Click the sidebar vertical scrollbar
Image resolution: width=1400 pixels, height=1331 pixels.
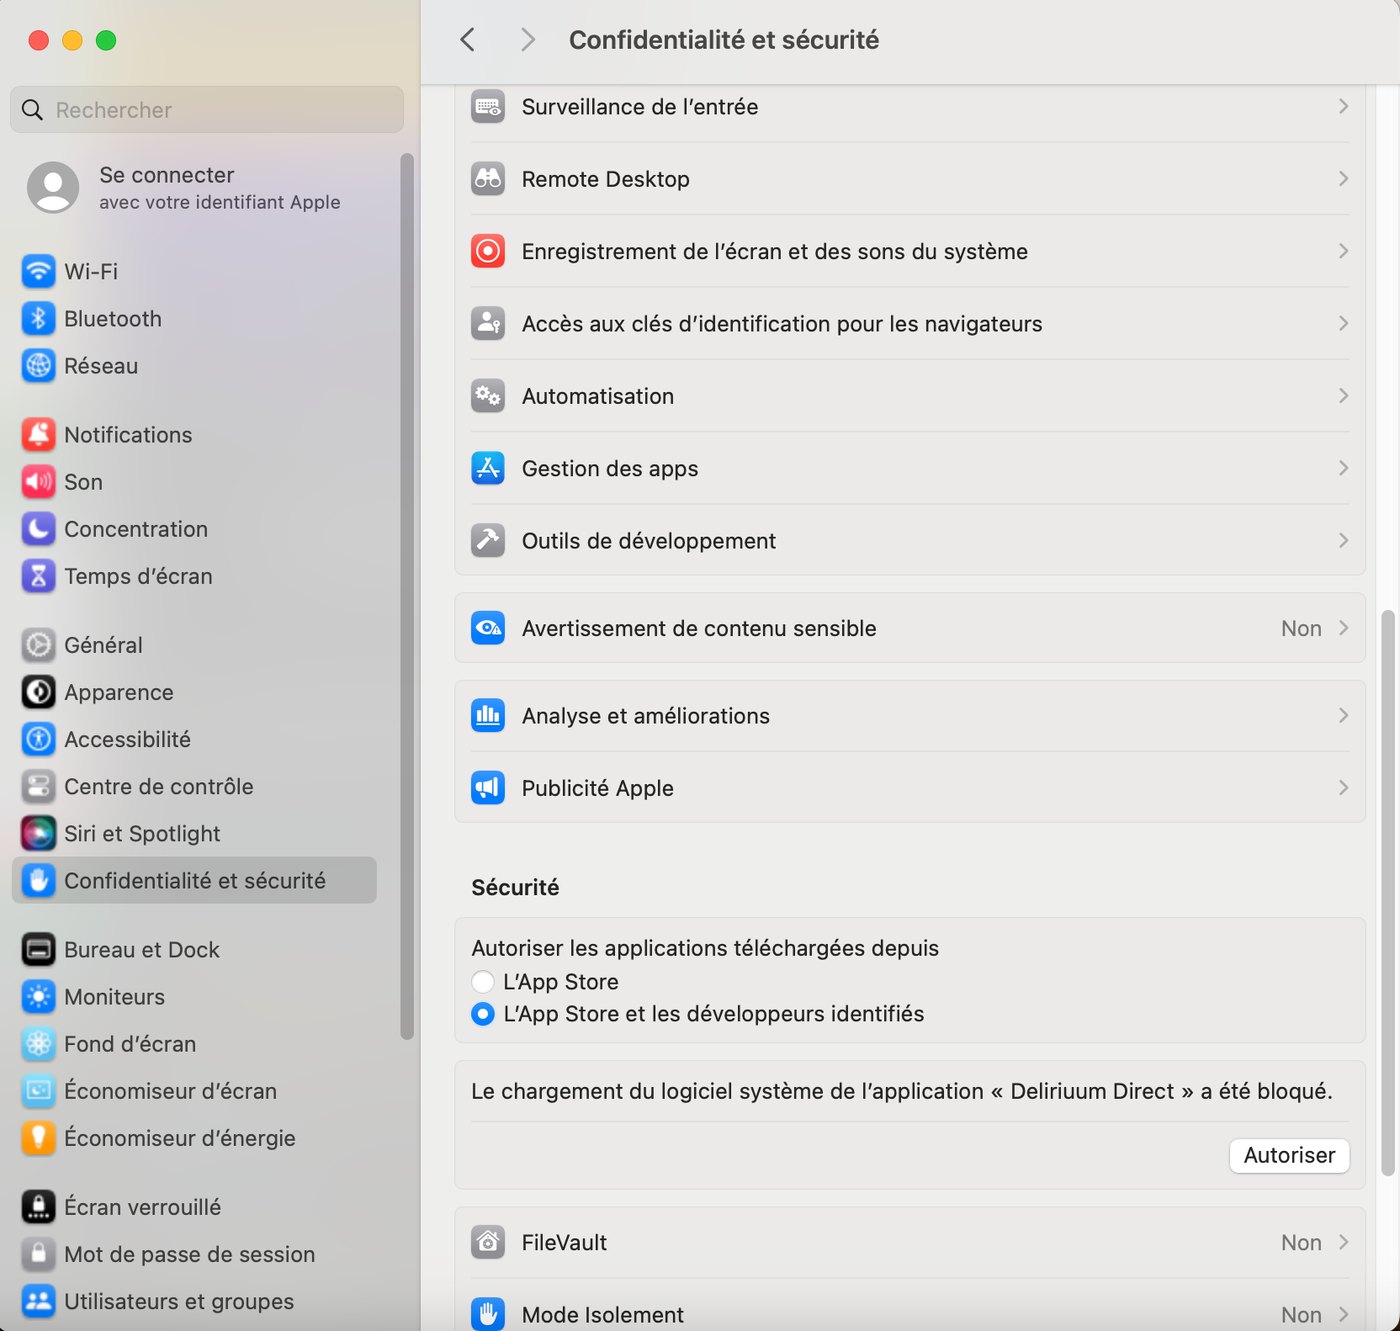[406, 596]
